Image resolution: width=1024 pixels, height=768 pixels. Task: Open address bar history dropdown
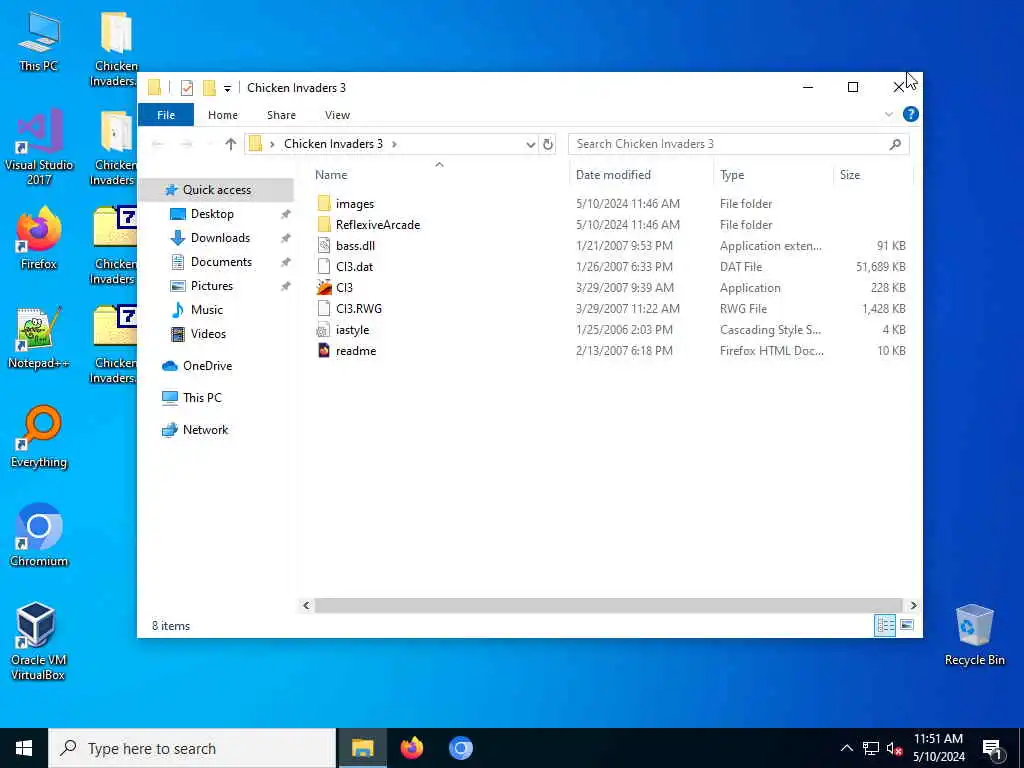click(x=531, y=144)
